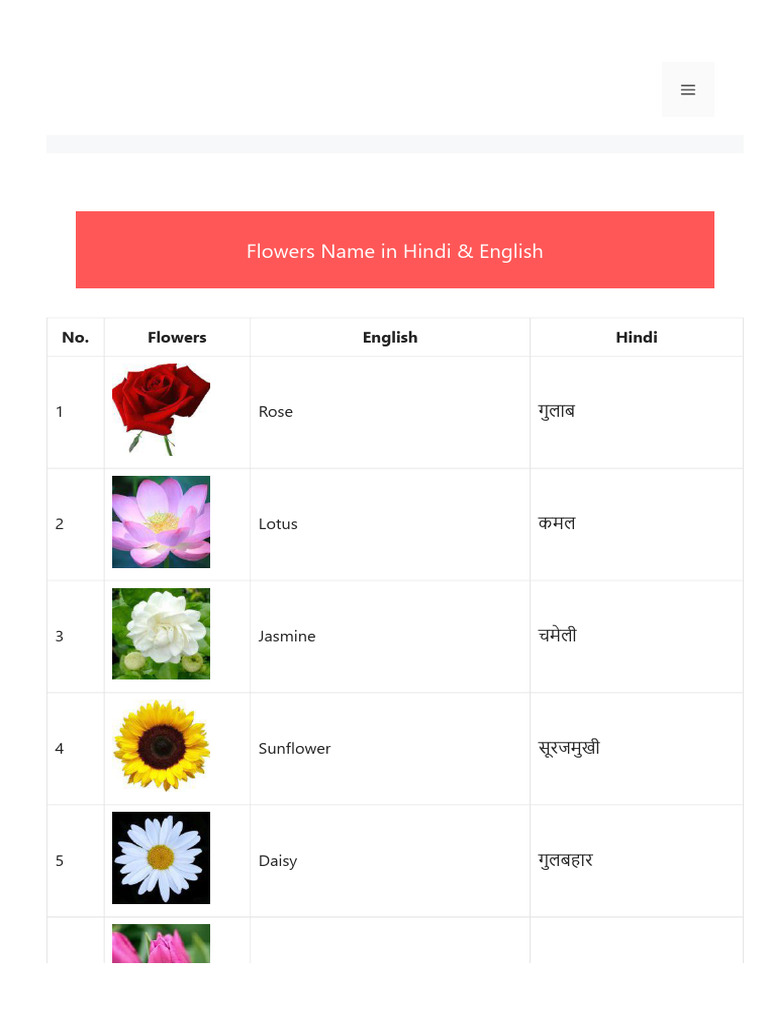Click the Jasmine name text
This screenshot has width=768, height=1024.
[x=287, y=636]
